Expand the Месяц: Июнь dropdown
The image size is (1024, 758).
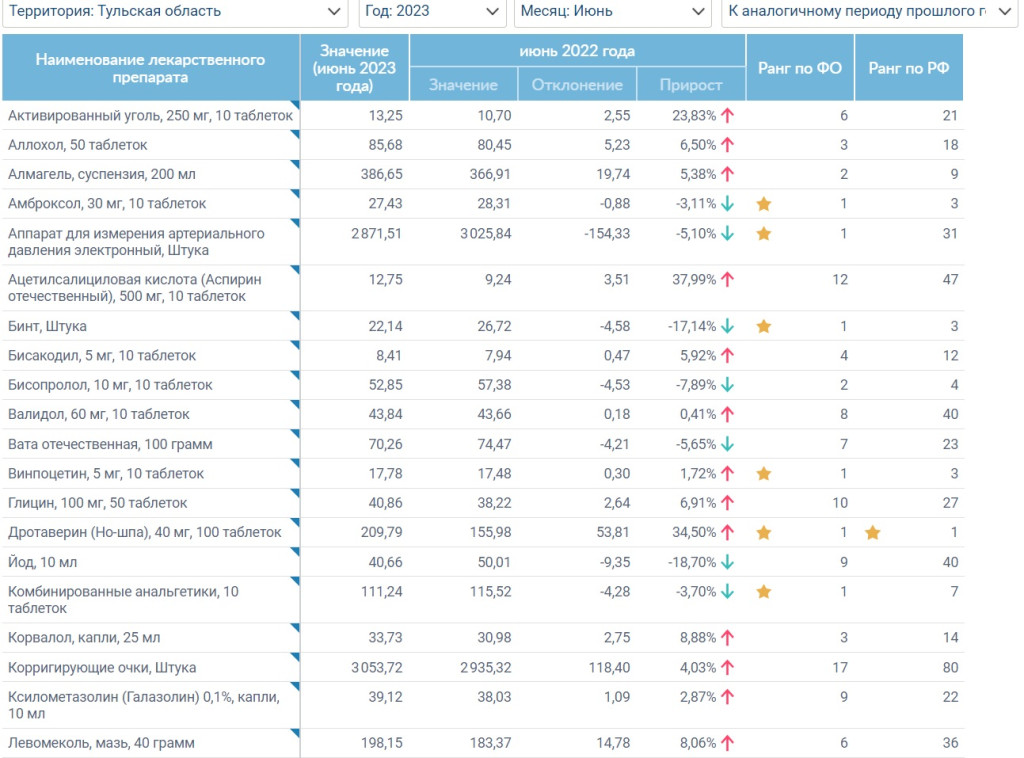pos(611,12)
